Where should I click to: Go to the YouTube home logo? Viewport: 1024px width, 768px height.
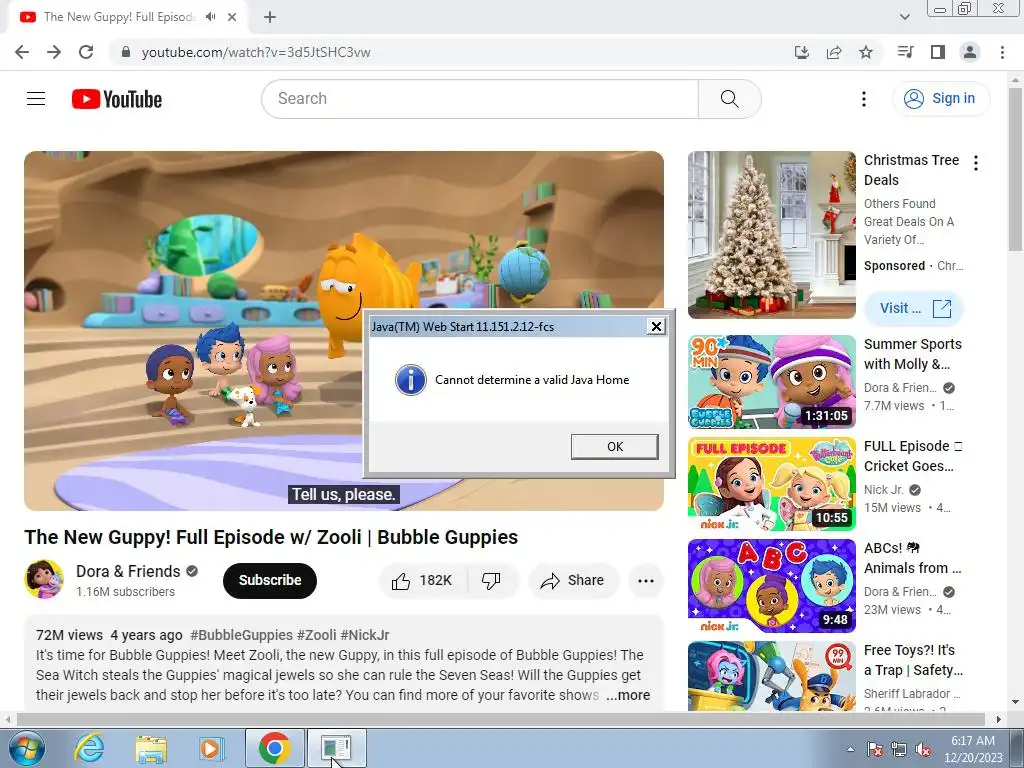click(x=117, y=99)
